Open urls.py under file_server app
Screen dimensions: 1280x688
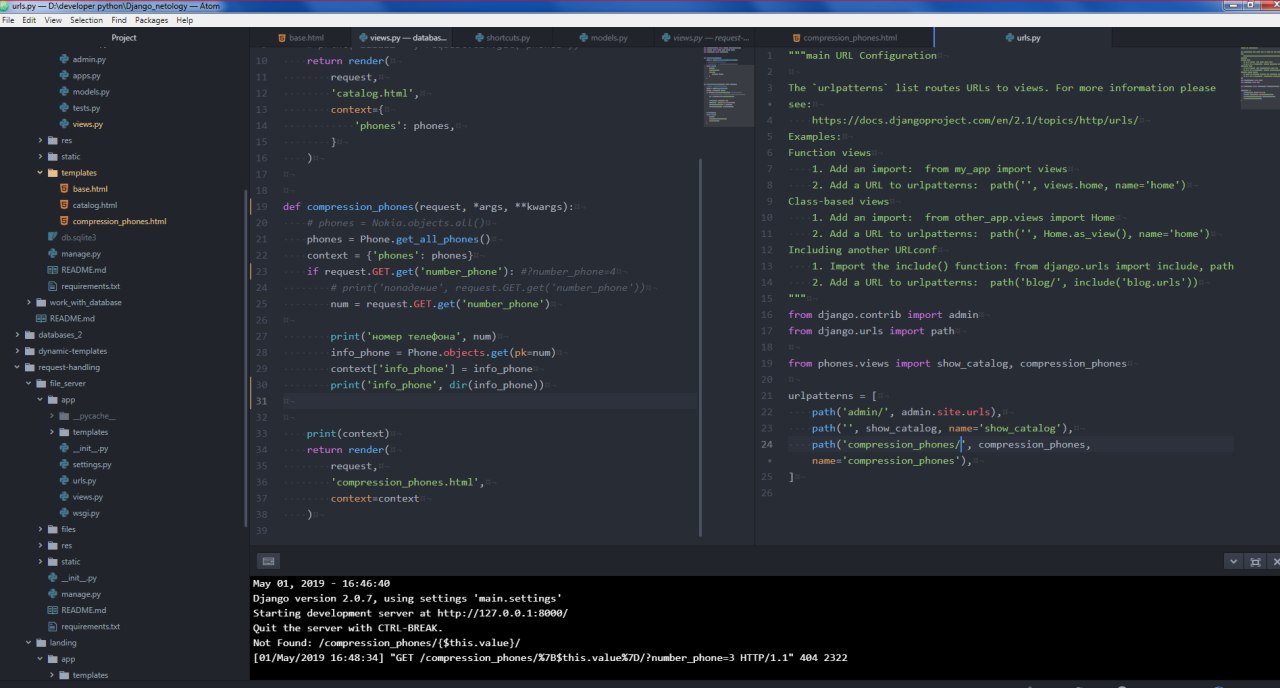(84, 480)
